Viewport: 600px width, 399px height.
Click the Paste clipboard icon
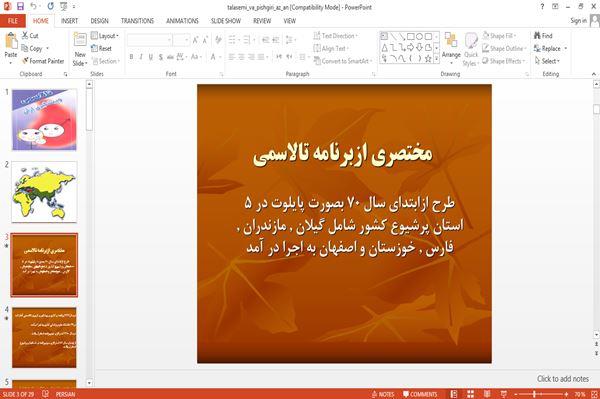11,41
